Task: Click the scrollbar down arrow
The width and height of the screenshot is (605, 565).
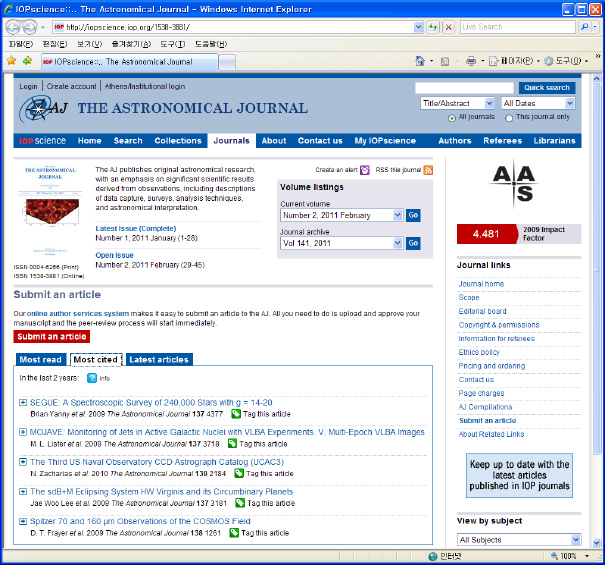Action: tap(597, 542)
